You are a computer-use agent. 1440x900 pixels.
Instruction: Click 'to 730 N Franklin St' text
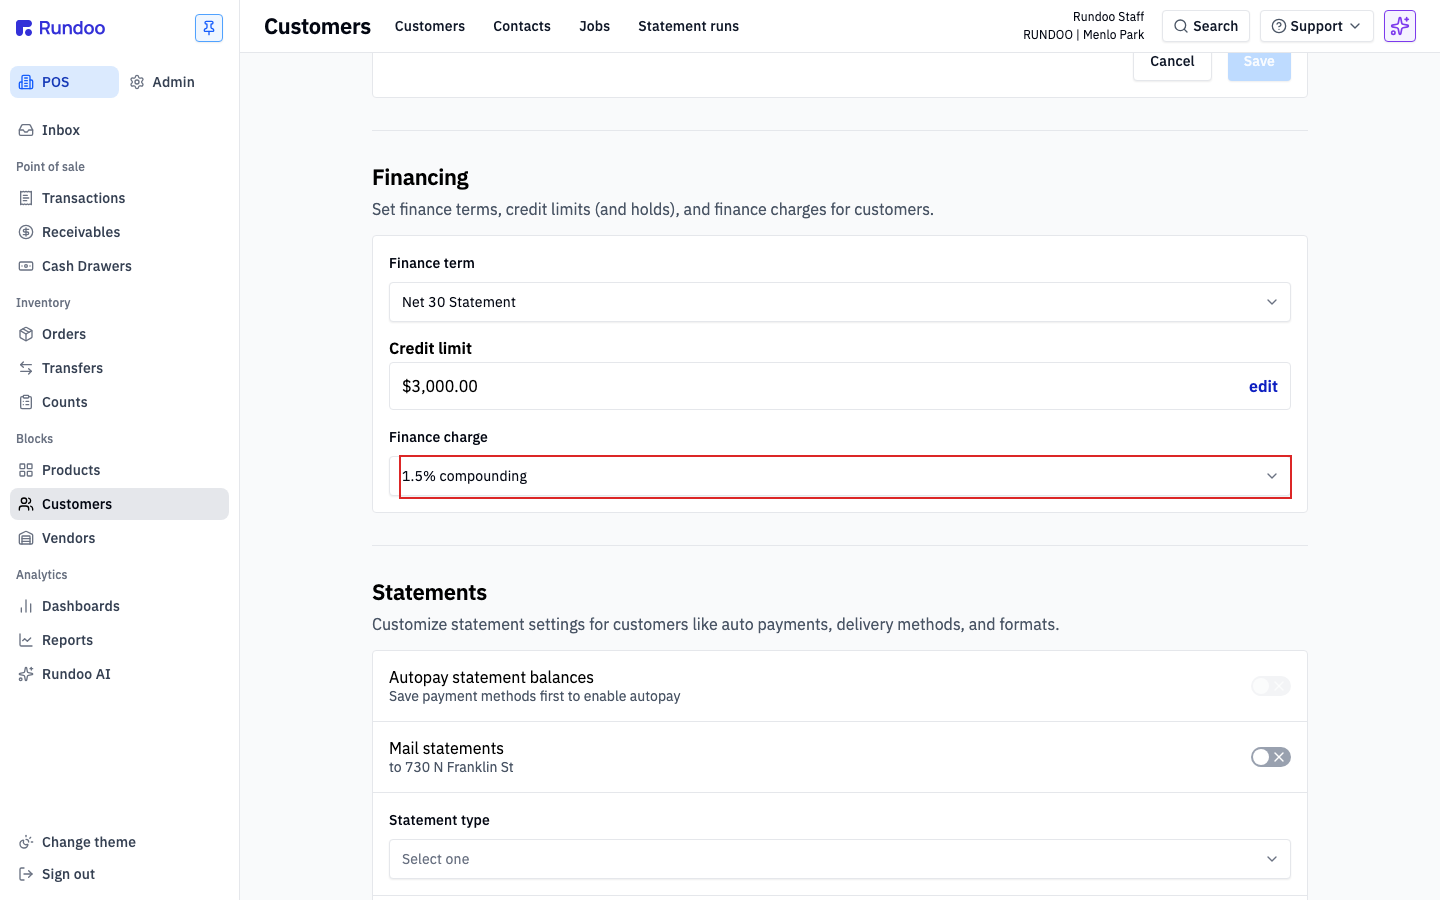(x=451, y=767)
